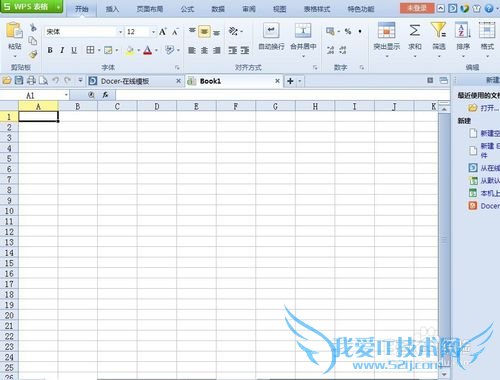
Task: Switch to the 公式 (Formulas) ribbon tab
Action: (x=187, y=9)
